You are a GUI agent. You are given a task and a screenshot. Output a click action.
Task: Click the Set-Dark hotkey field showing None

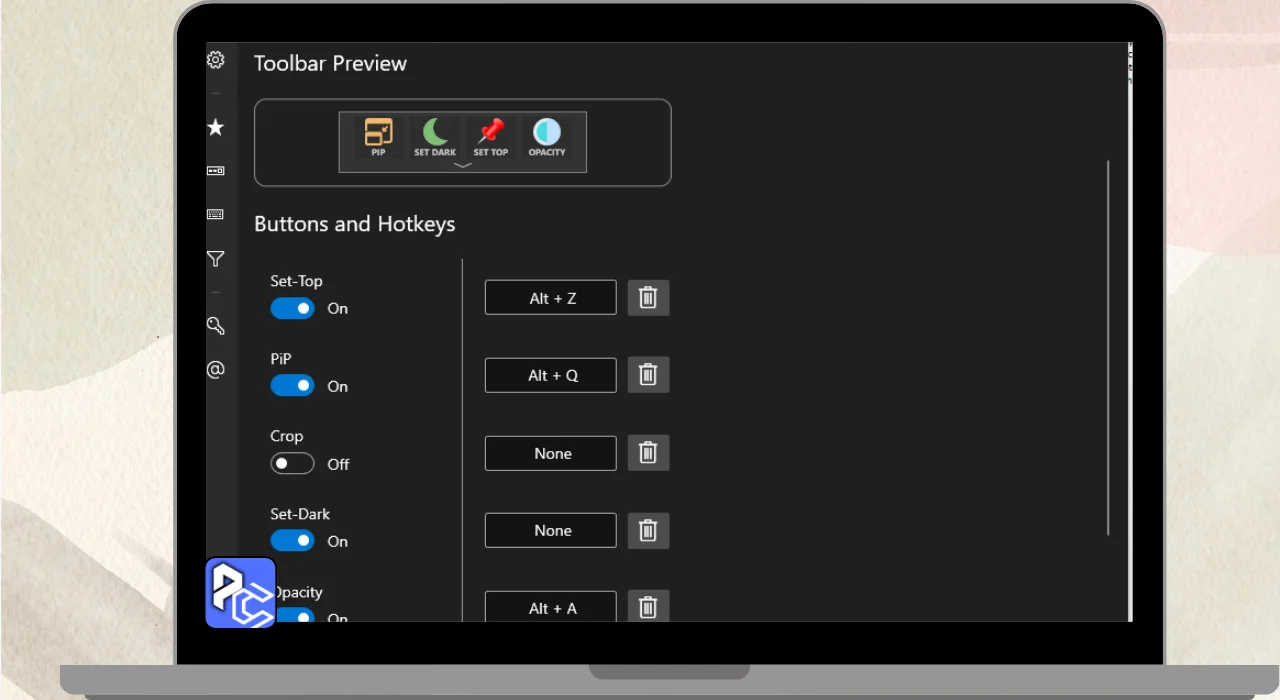click(x=551, y=531)
